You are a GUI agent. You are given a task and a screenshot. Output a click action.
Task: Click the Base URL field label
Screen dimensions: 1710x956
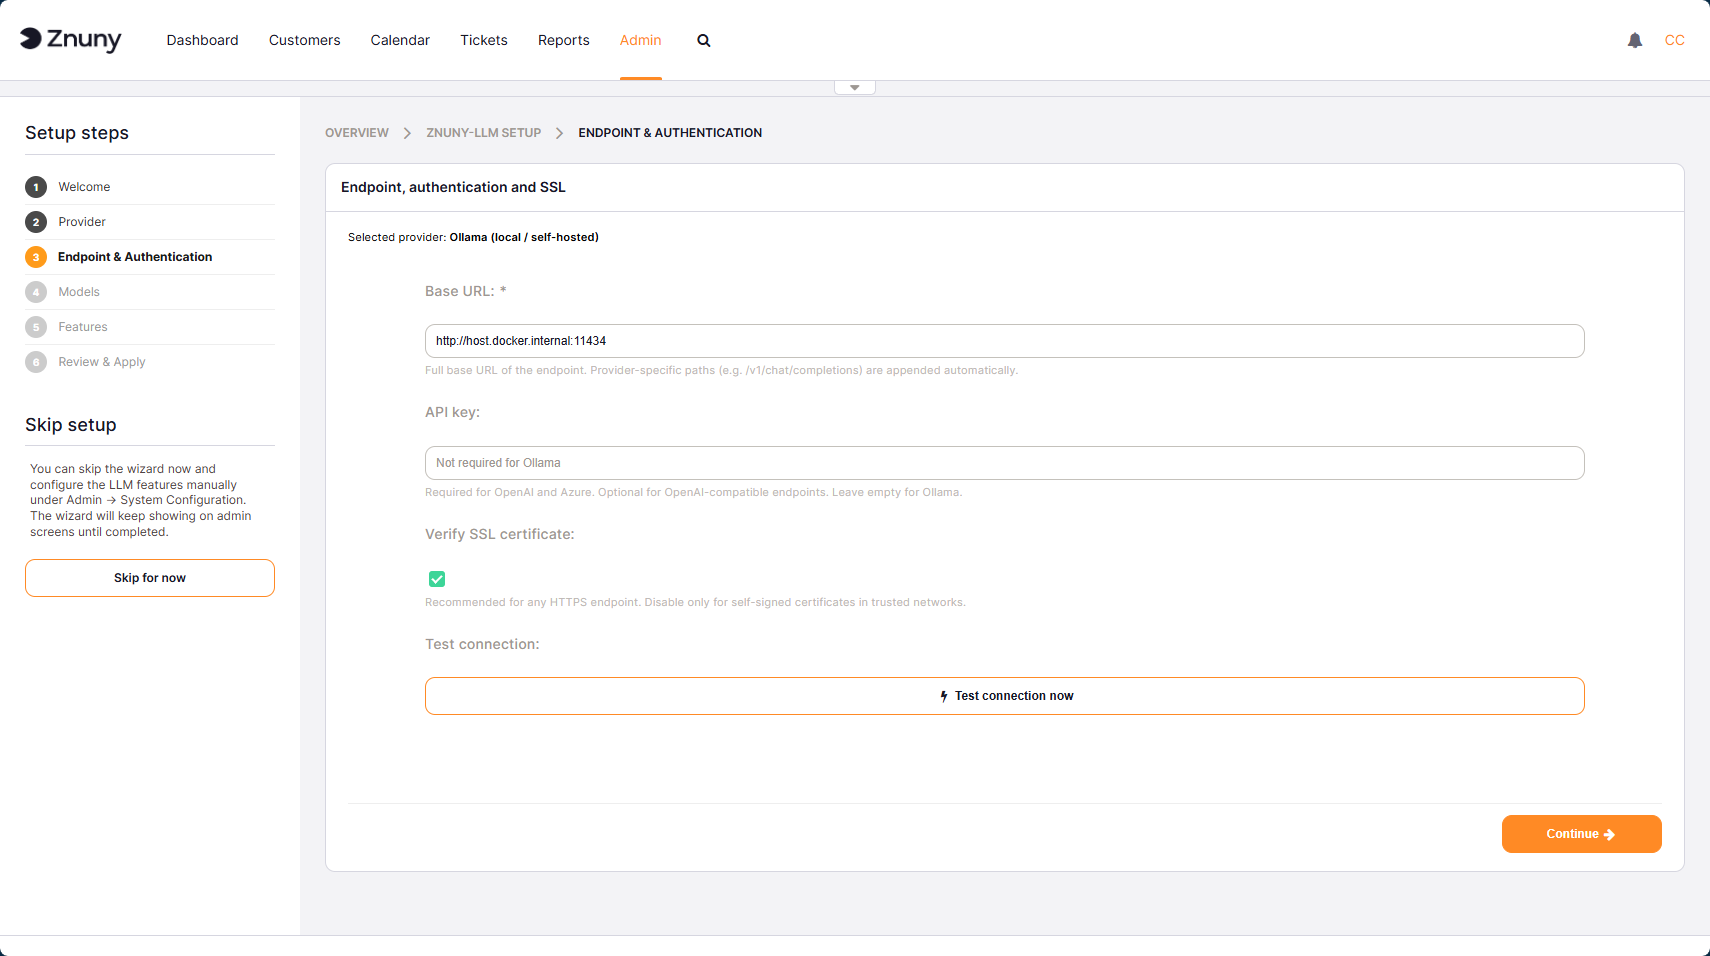466,291
